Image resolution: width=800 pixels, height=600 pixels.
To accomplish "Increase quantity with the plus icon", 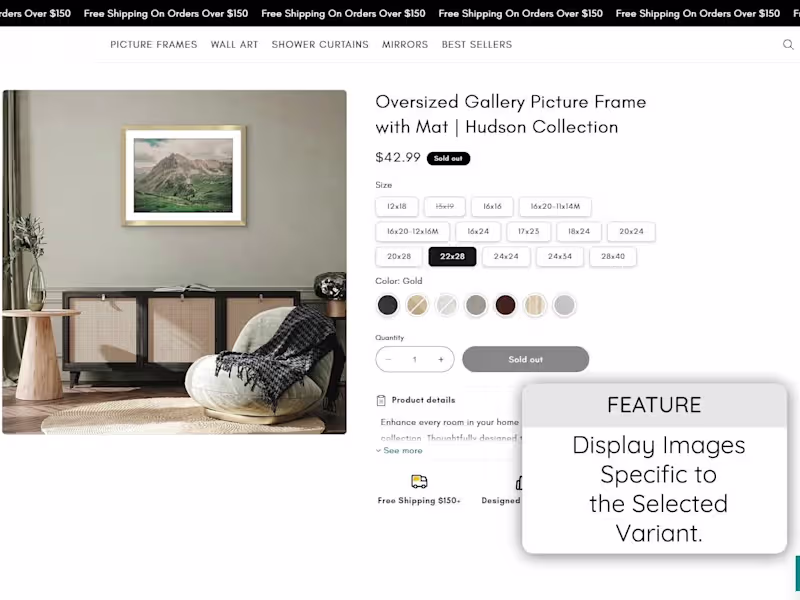I will pos(441,359).
